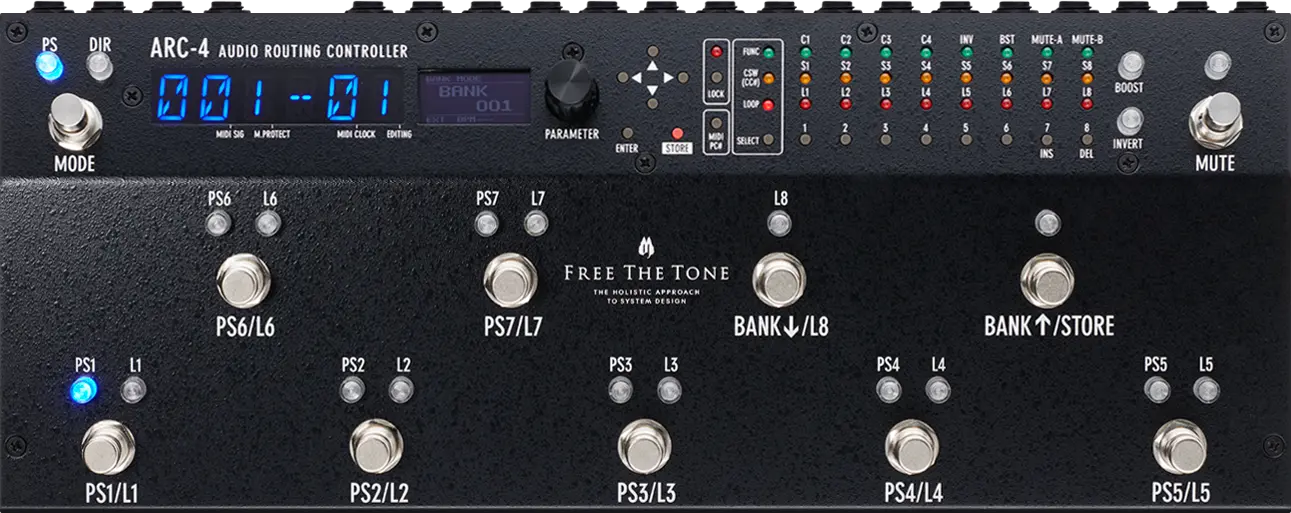Viewport: 1291px width, 513px height.
Task: Click the 'MIDI CLOCK' label under display
Action: pos(356,133)
